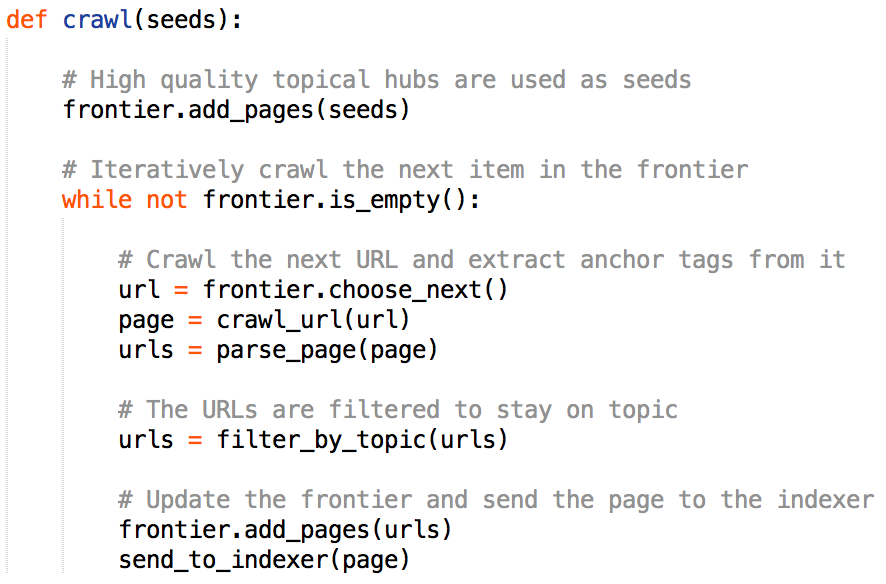Click the 'url' variable assigned from choose_next
The image size is (886, 584).
coord(139,290)
